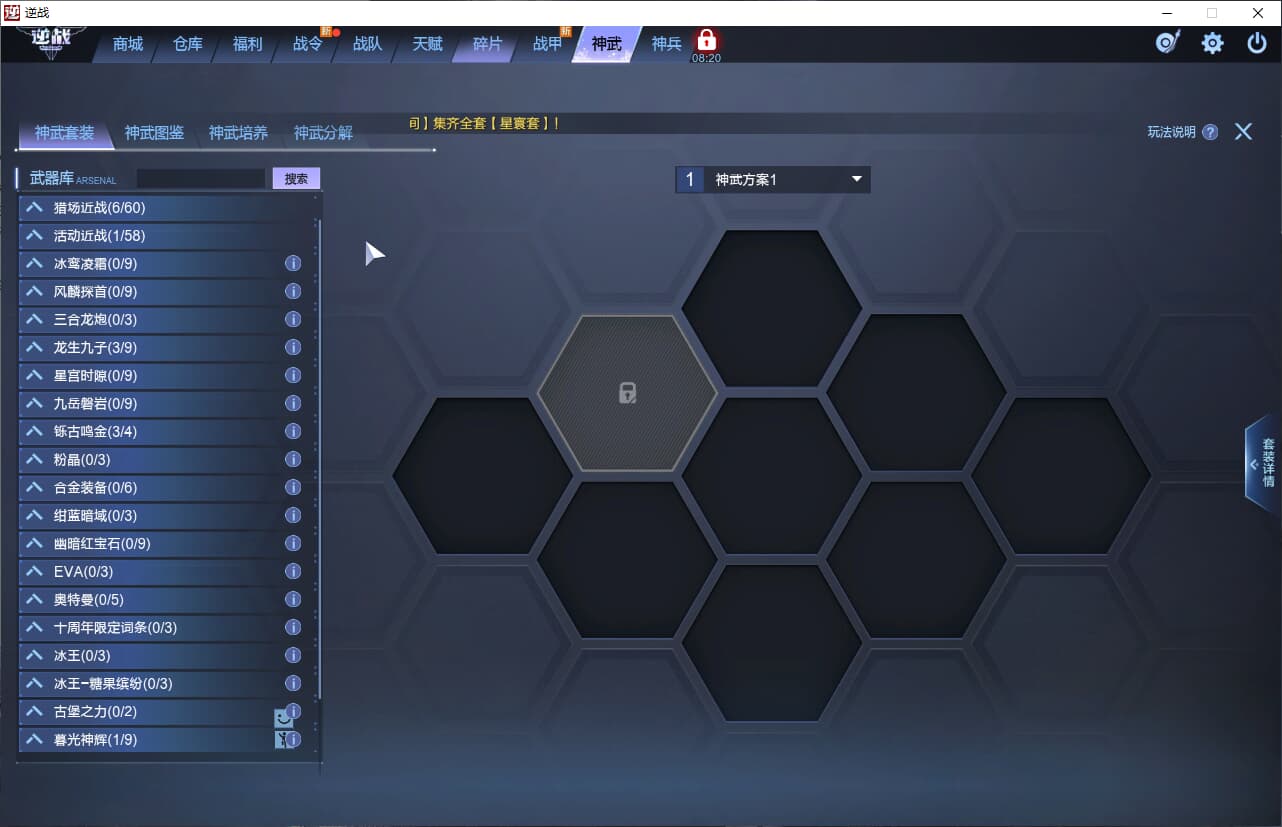
Task: Show info for 冰王-糖果缤纷 set
Action: (293, 684)
